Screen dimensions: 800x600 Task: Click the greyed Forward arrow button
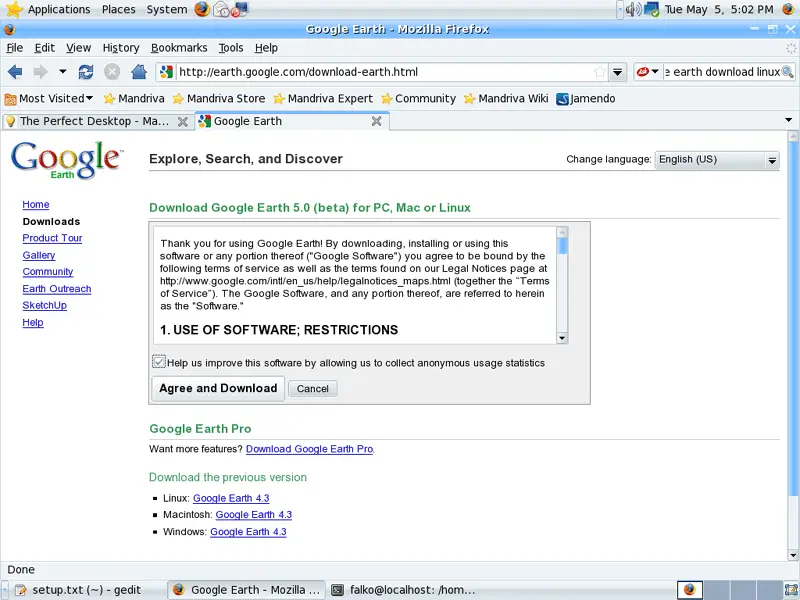click(40, 72)
